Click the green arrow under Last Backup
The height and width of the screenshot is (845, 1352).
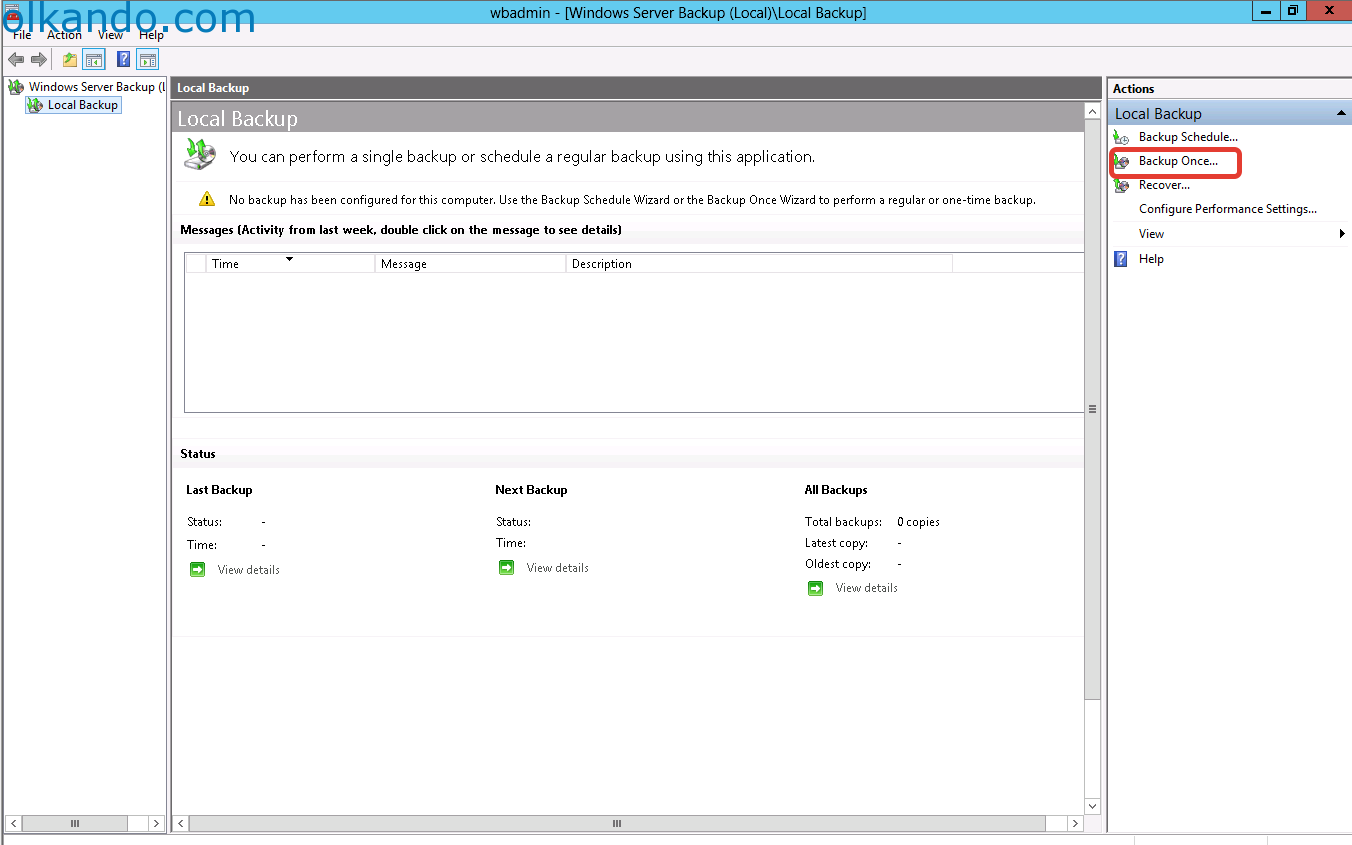(x=197, y=570)
